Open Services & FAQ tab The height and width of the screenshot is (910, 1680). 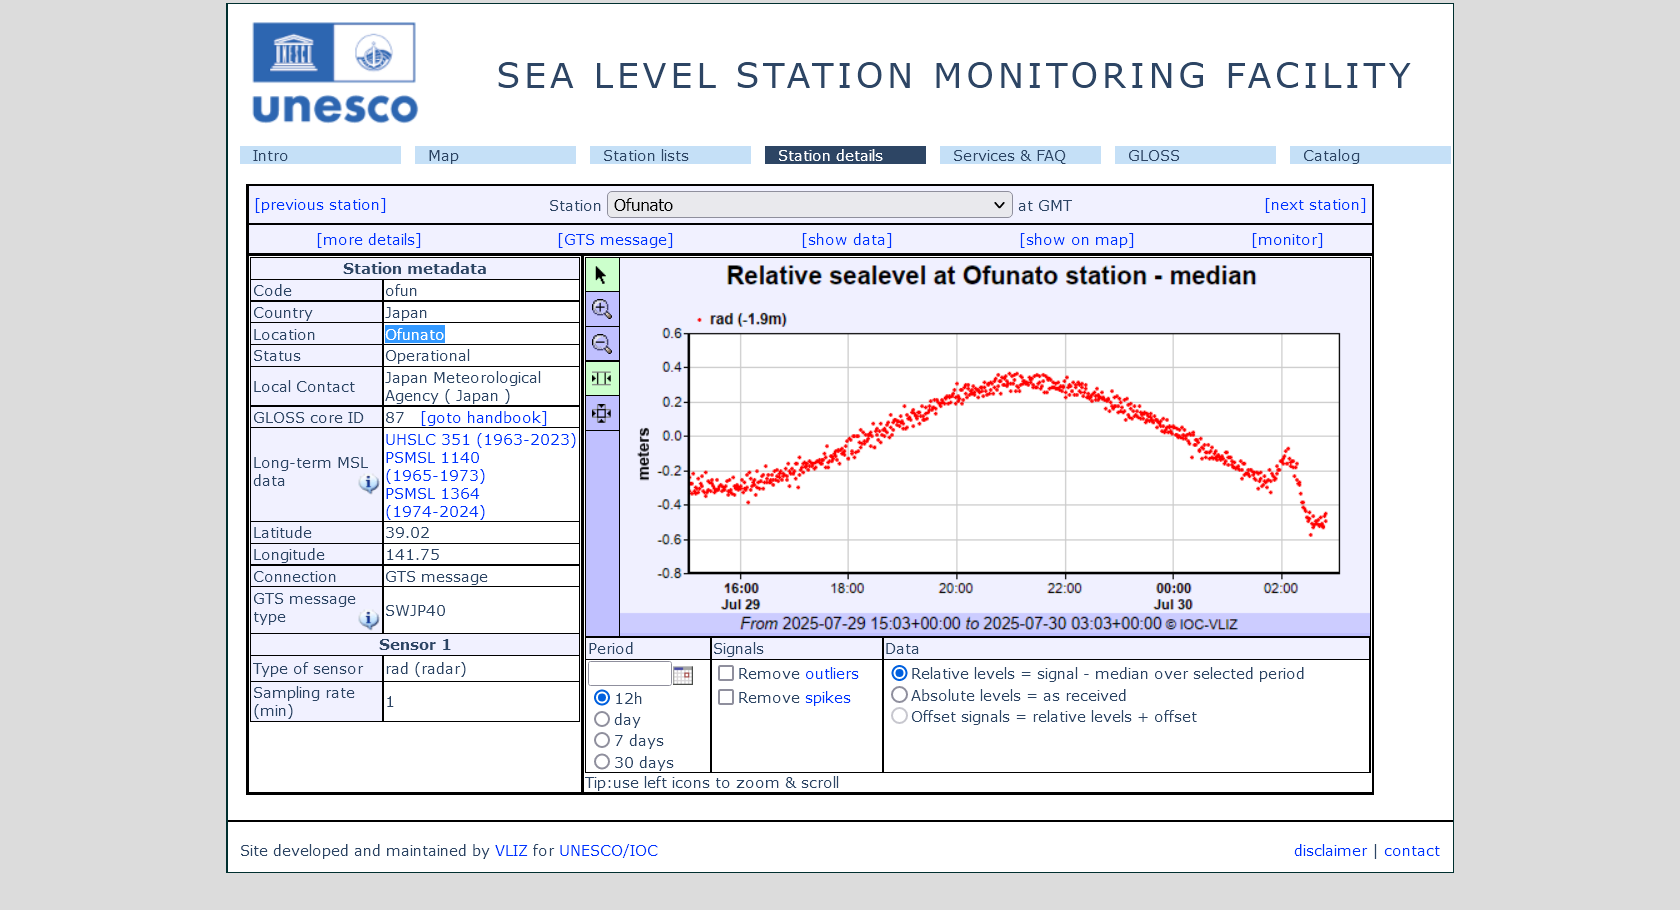1020,155
